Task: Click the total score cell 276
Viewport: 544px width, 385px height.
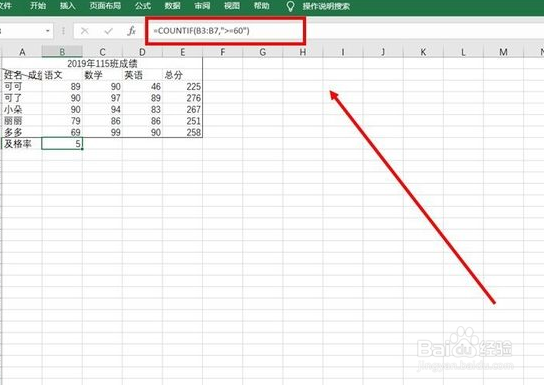Action: point(182,98)
